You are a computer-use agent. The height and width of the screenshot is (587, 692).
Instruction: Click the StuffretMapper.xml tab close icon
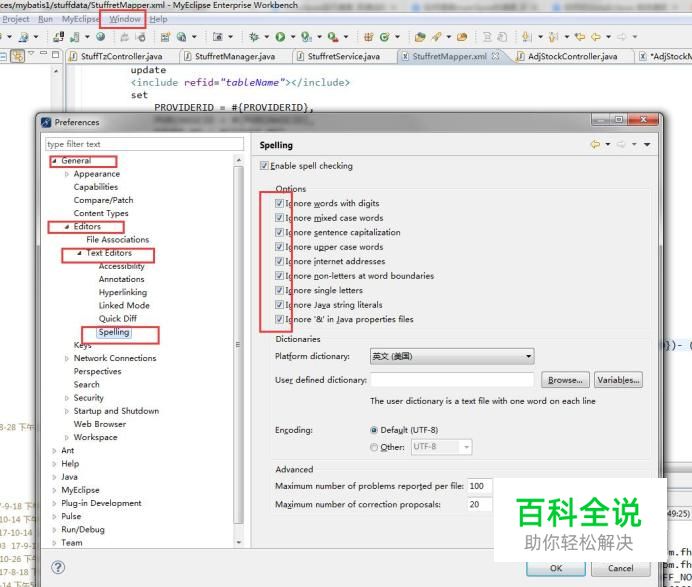coord(496,56)
